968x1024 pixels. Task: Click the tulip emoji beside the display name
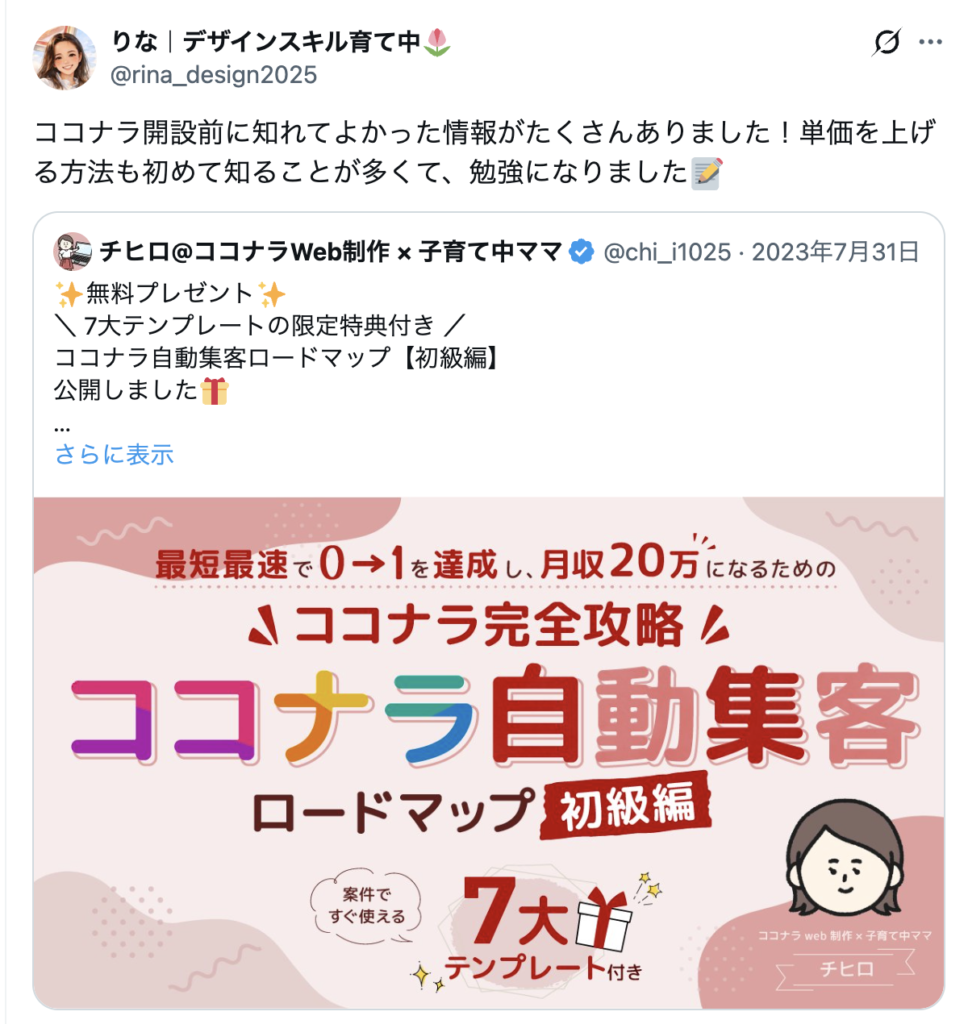click(x=437, y=42)
